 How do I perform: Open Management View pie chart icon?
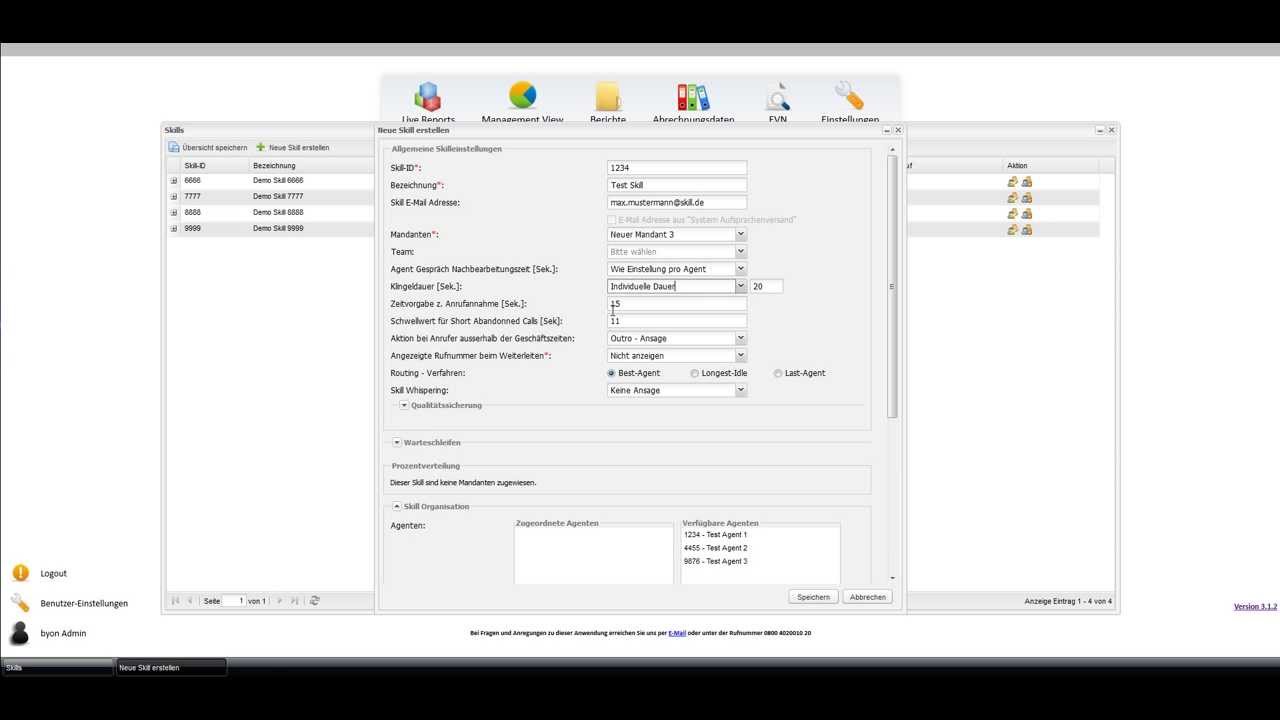pyautogui.click(x=522, y=96)
